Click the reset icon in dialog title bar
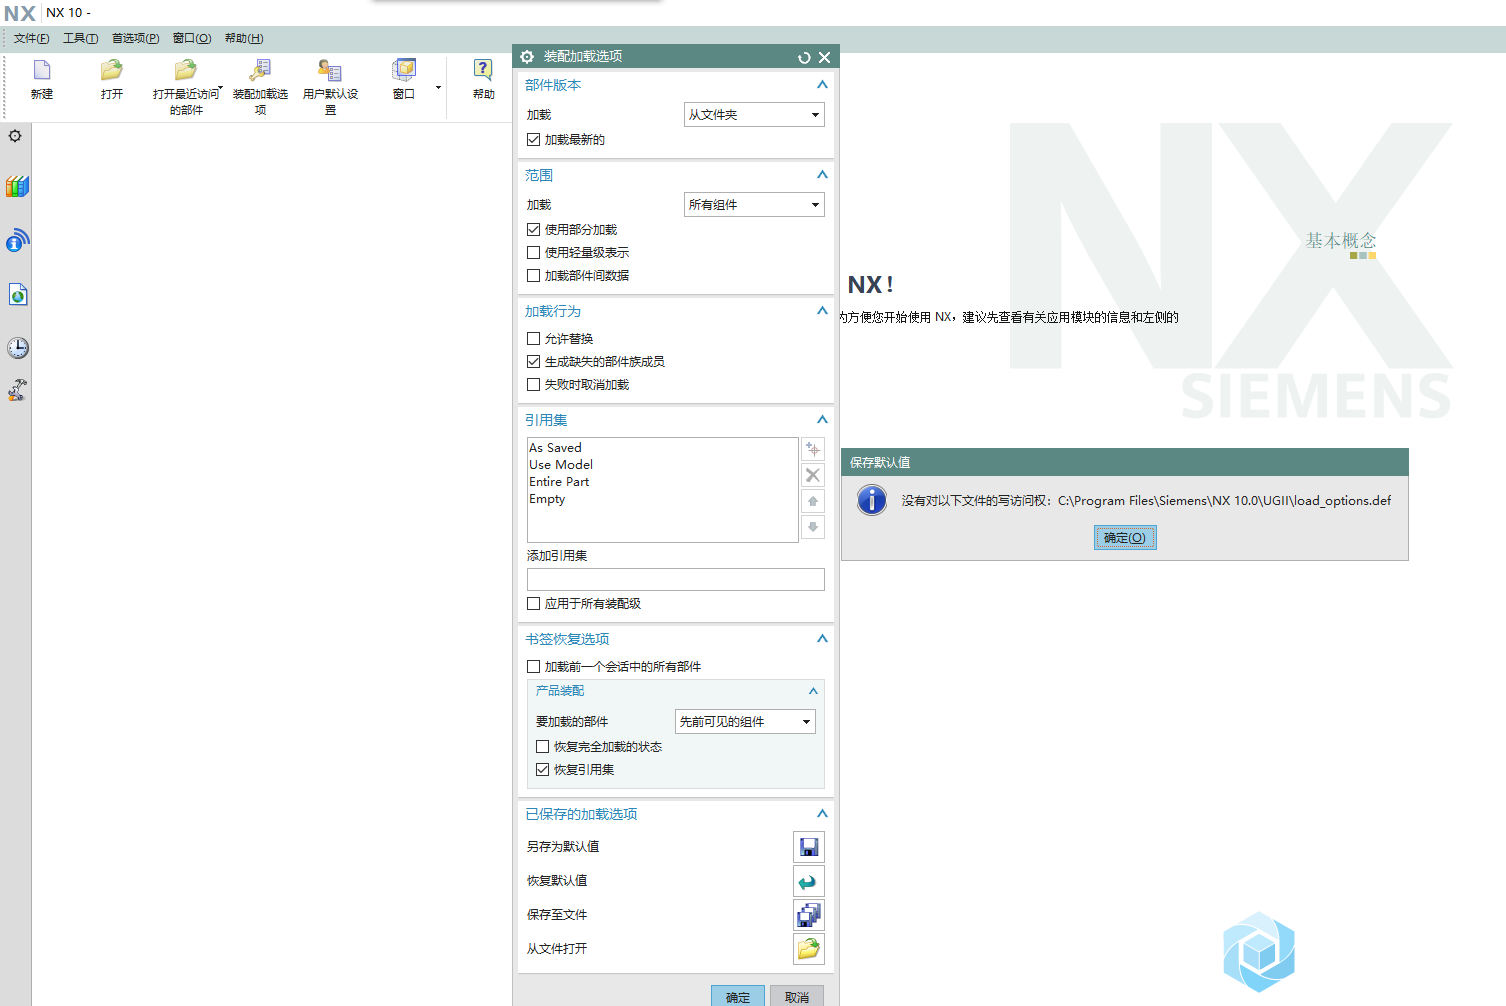The image size is (1506, 1006). (804, 58)
